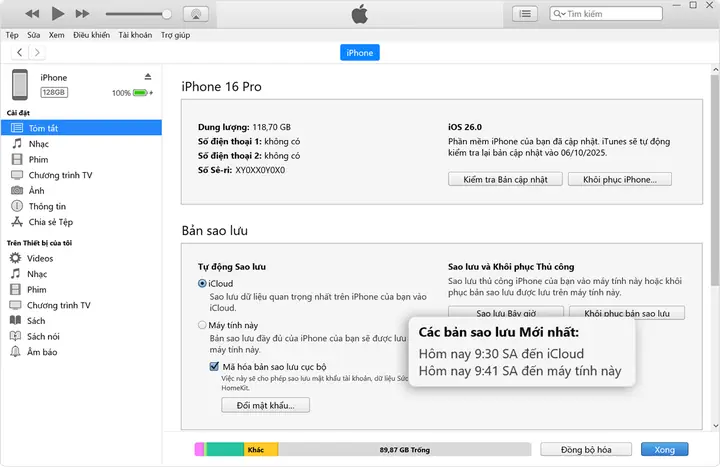This screenshot has width=720, height=467.
Task: Click the serial number XY0XX0Y0X0
Action: coord(260,170)
